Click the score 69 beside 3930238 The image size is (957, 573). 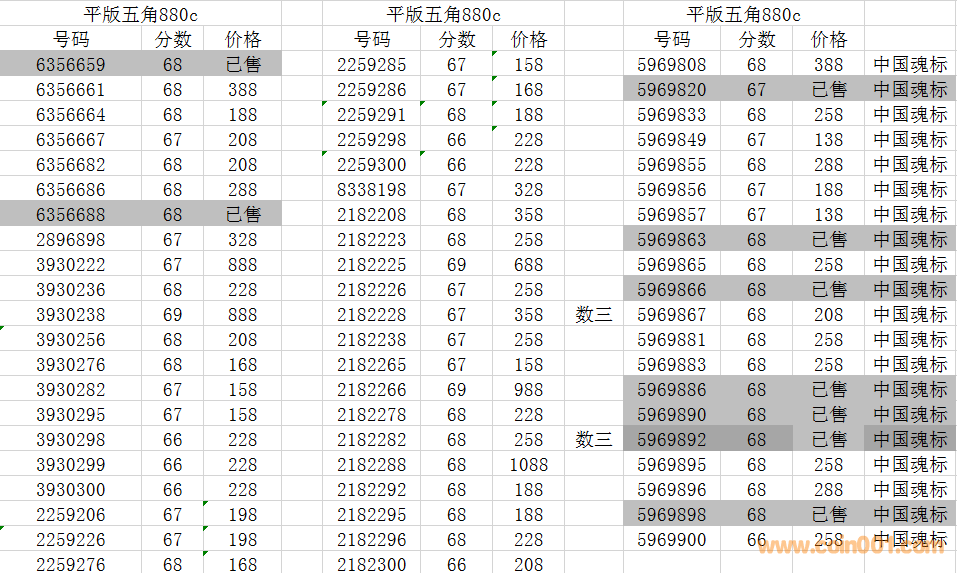(x=172, y=314)
